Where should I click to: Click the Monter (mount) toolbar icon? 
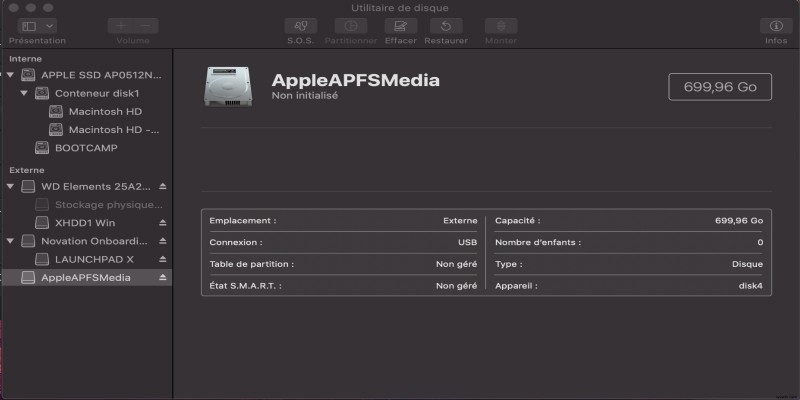click(x=500, y=26)
